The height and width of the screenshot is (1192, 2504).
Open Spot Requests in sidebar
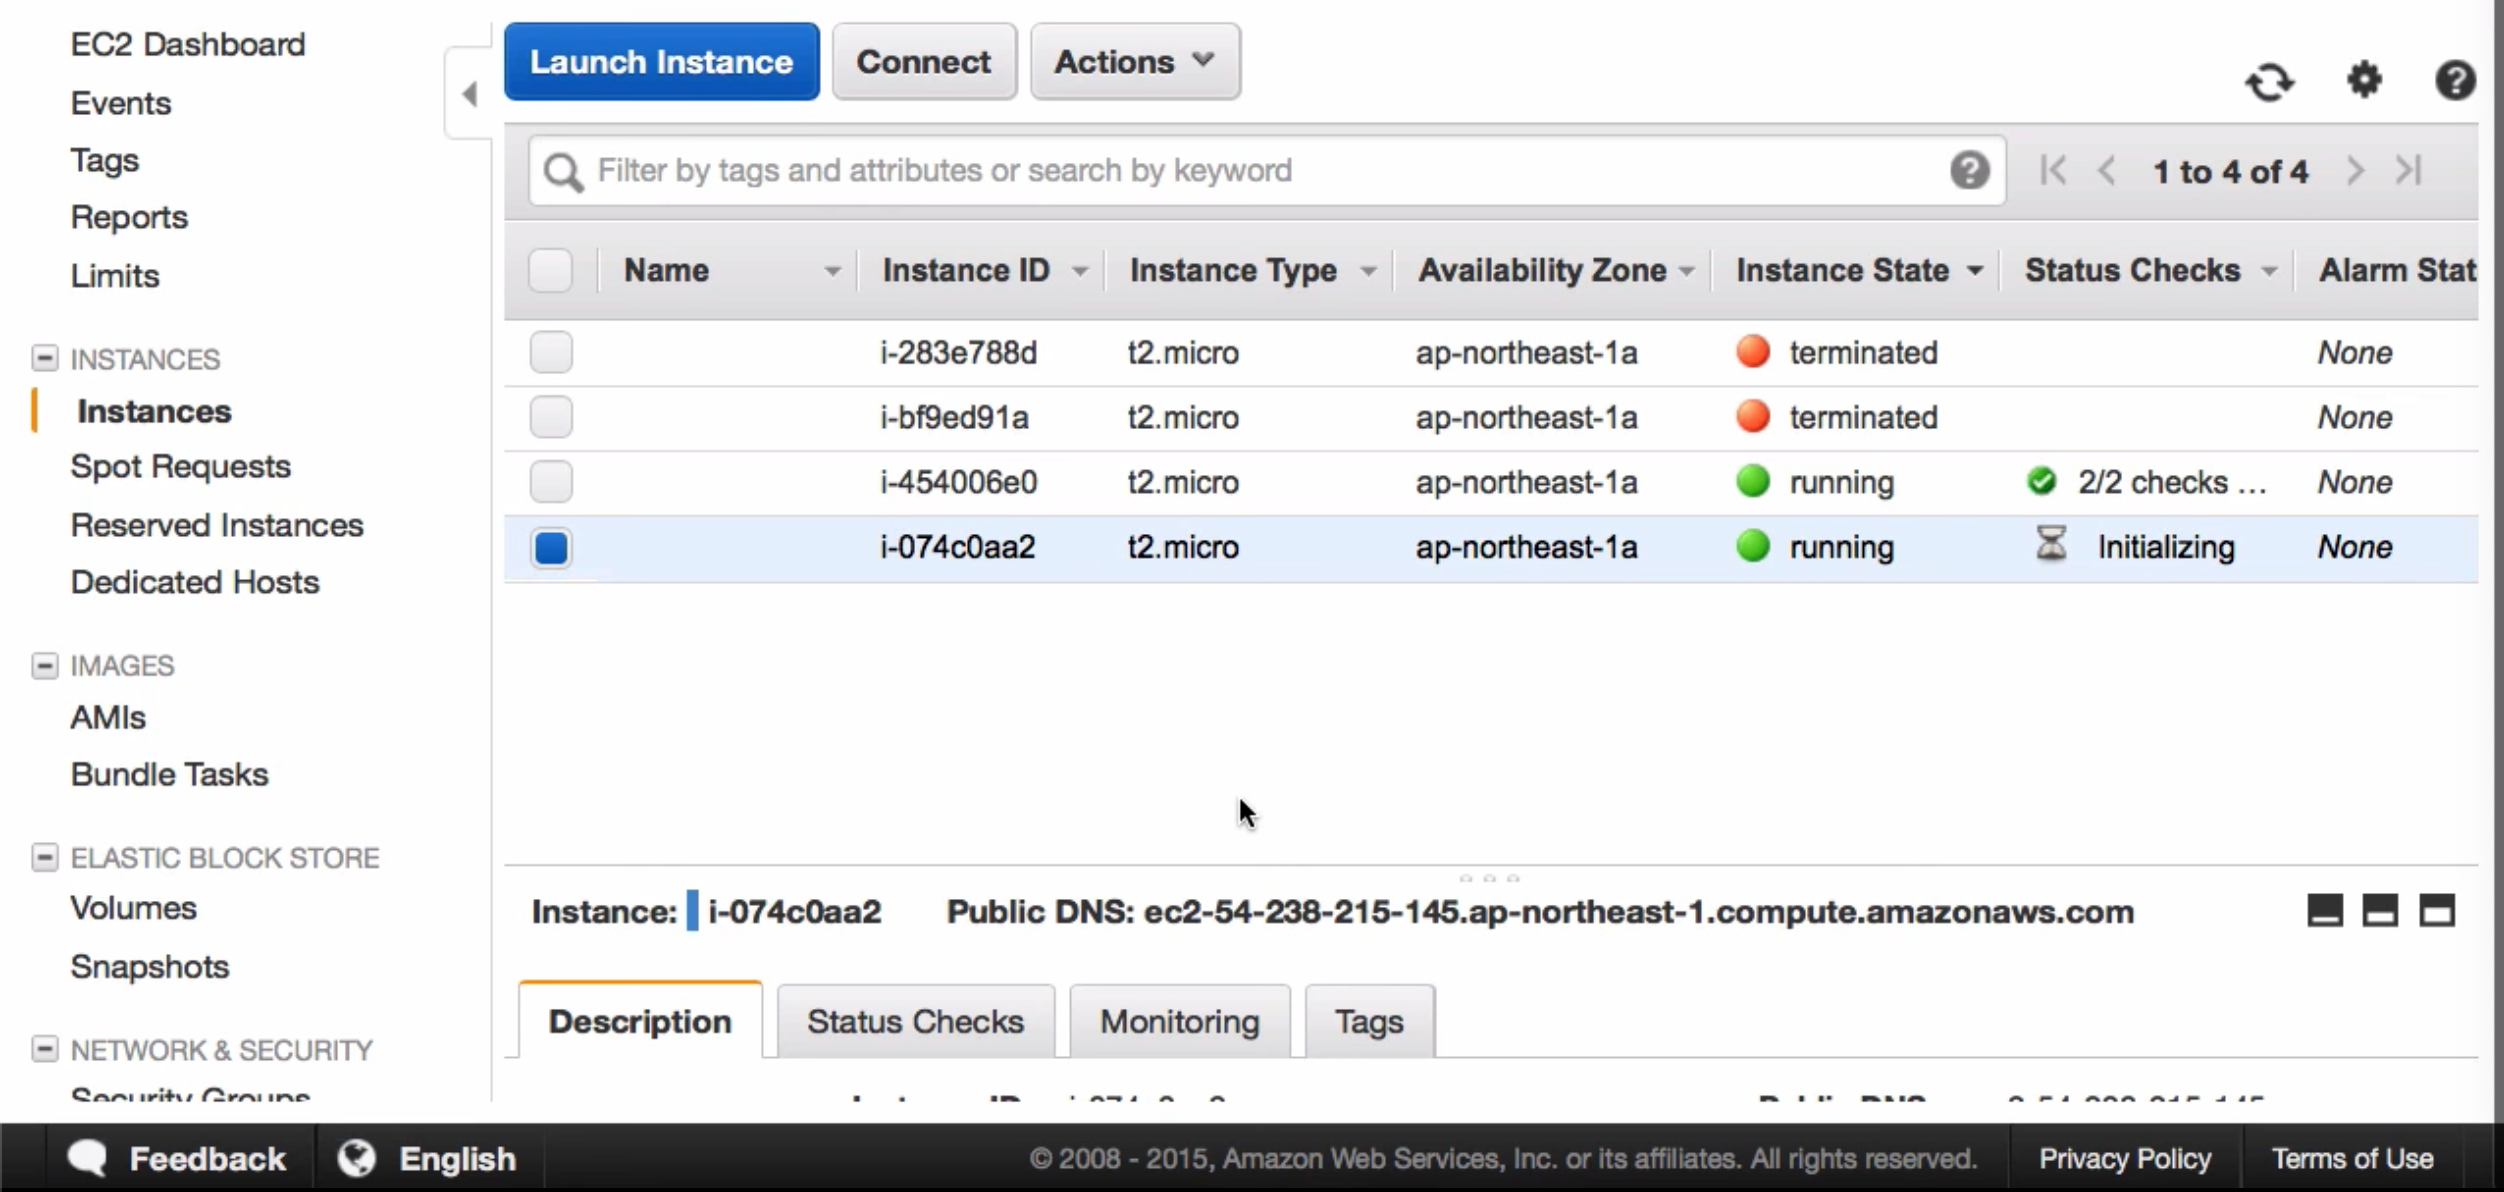(180, 467)
